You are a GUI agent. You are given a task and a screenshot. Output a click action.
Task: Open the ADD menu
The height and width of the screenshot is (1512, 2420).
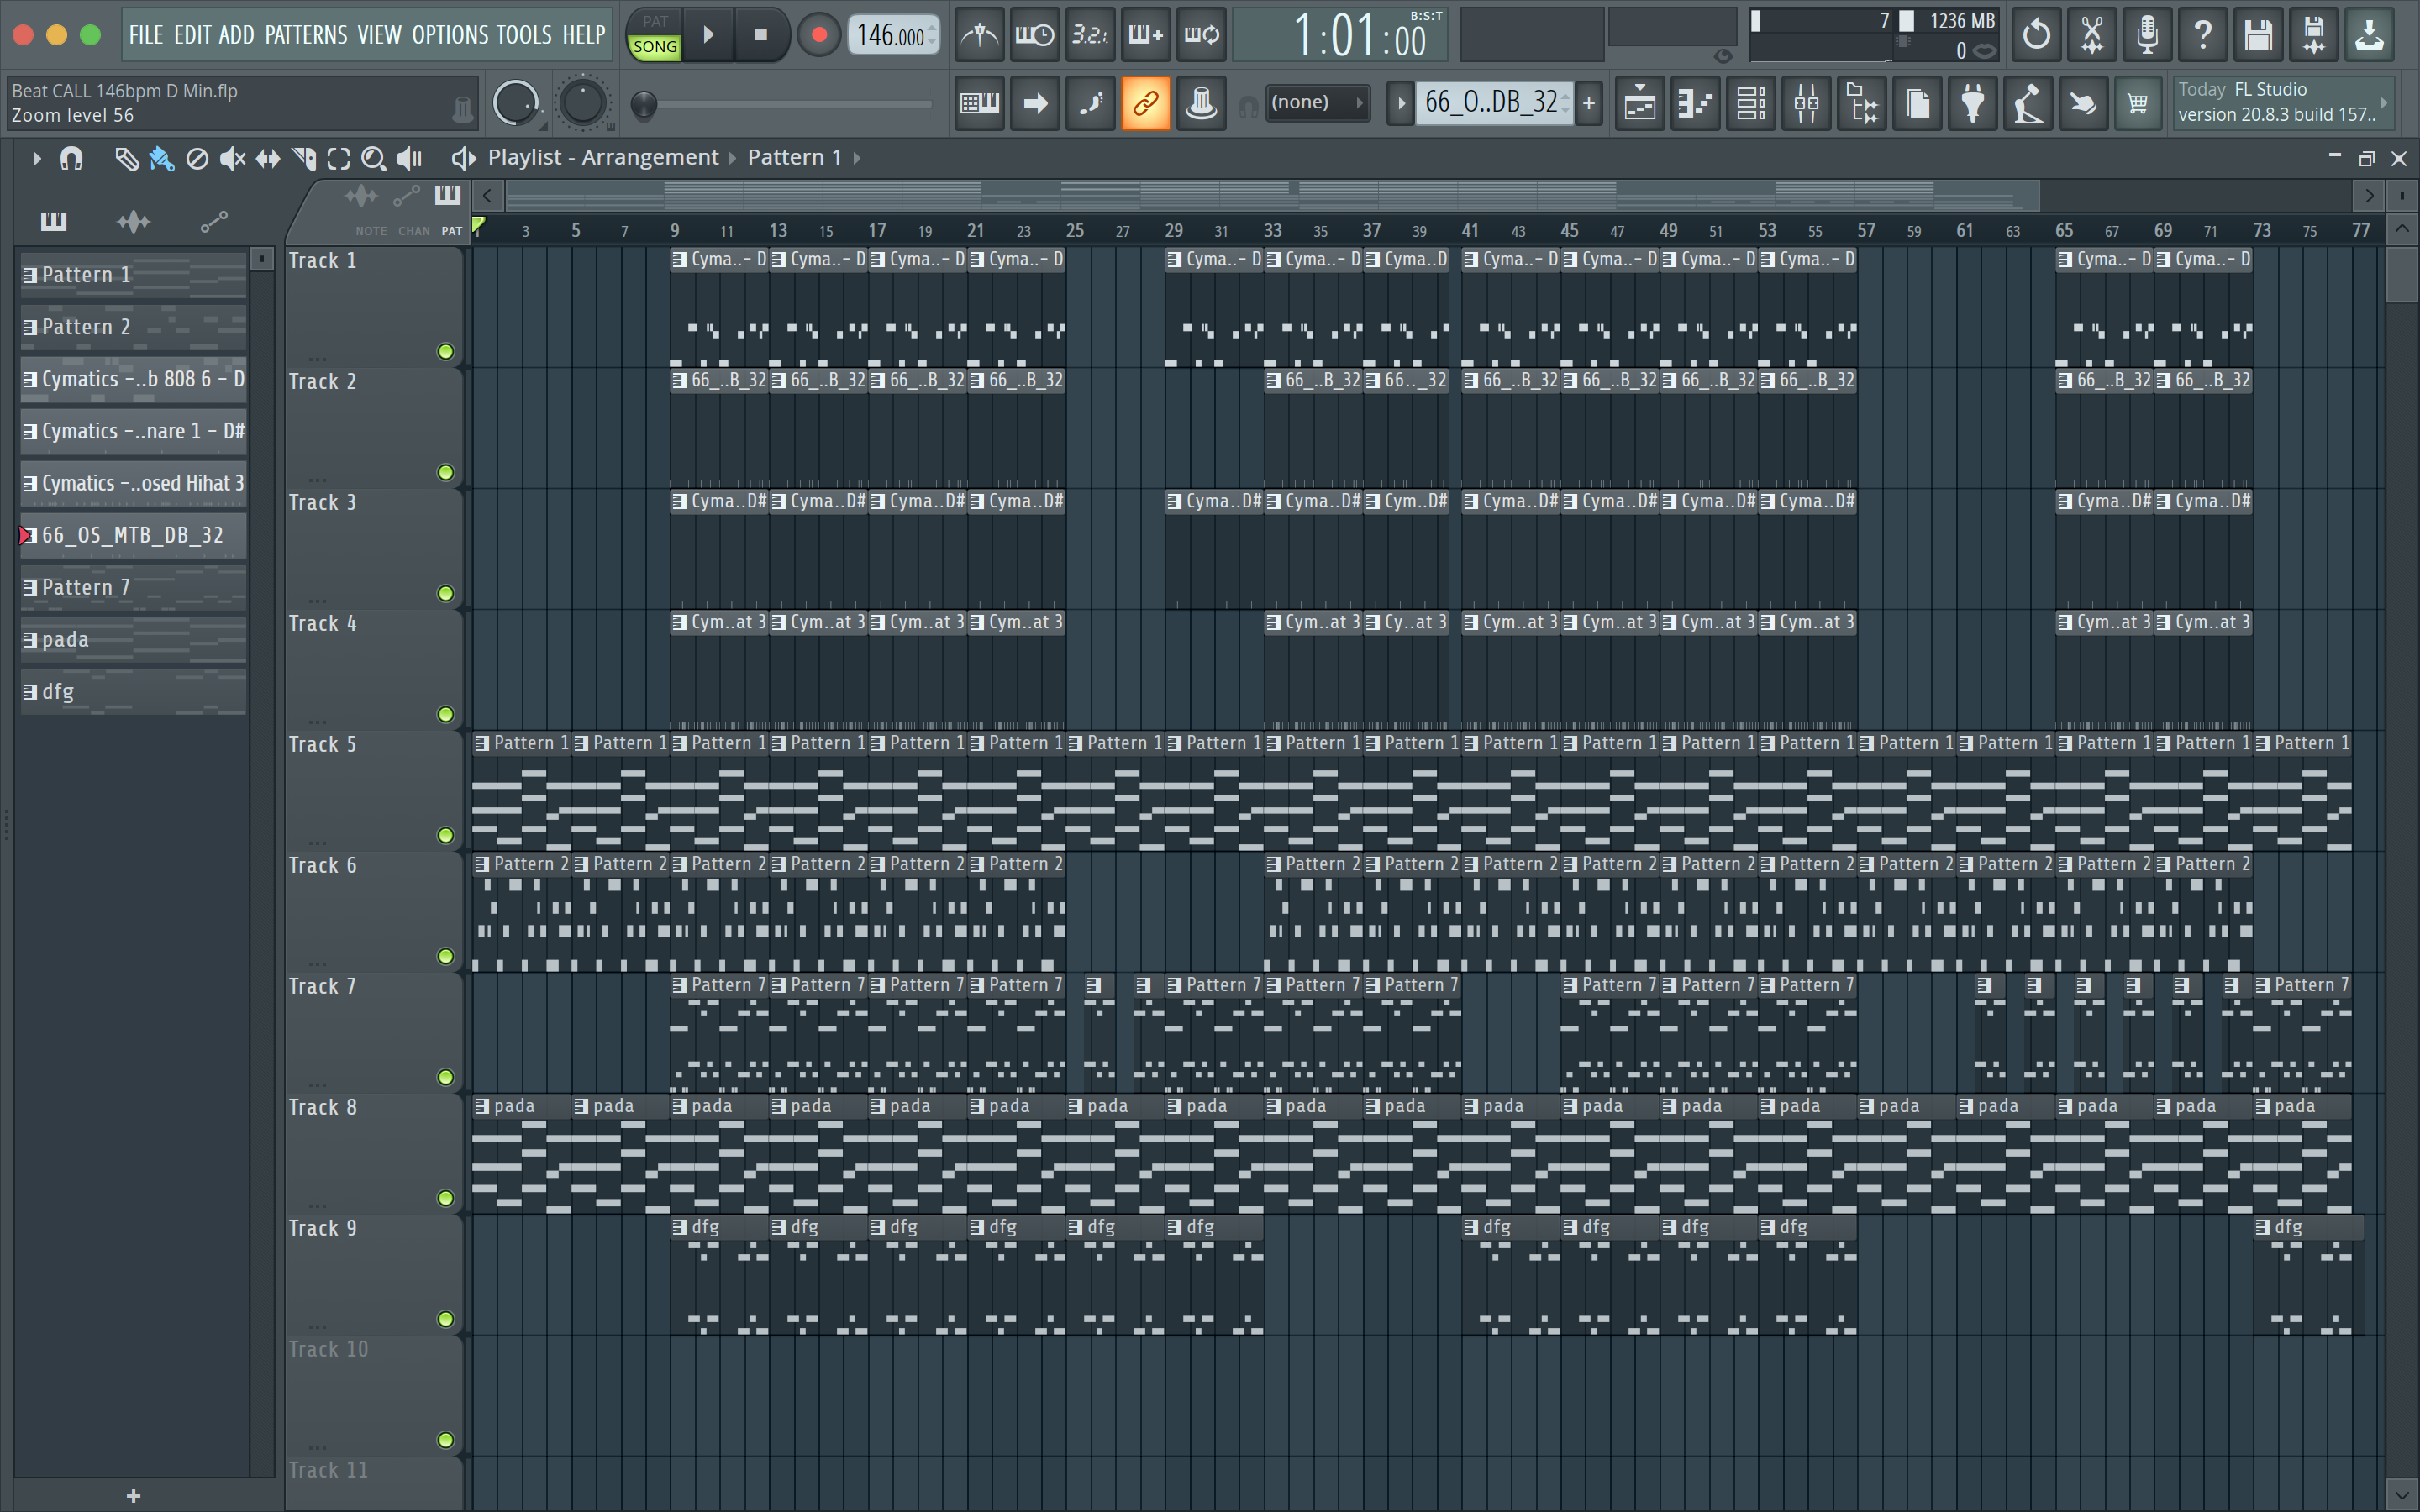point(236,35)
